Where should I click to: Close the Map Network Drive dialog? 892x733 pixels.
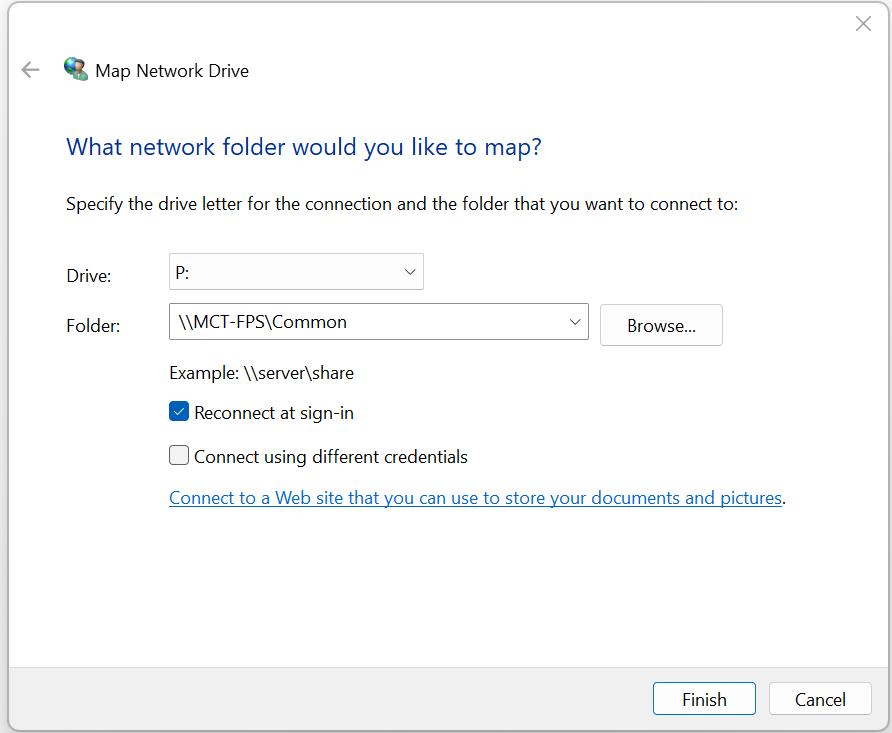coord(863,24)
